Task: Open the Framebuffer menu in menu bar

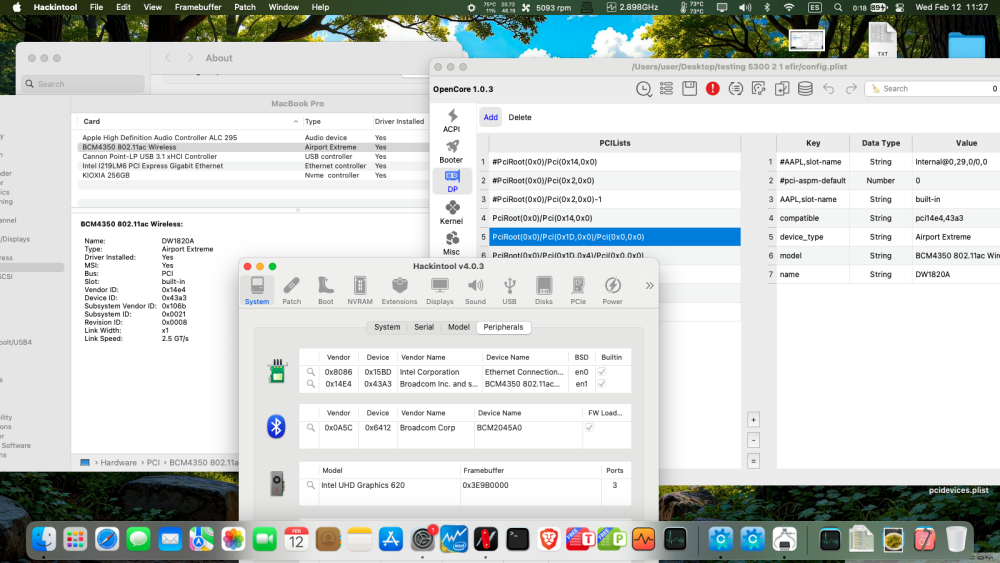Action: point(198,7)
